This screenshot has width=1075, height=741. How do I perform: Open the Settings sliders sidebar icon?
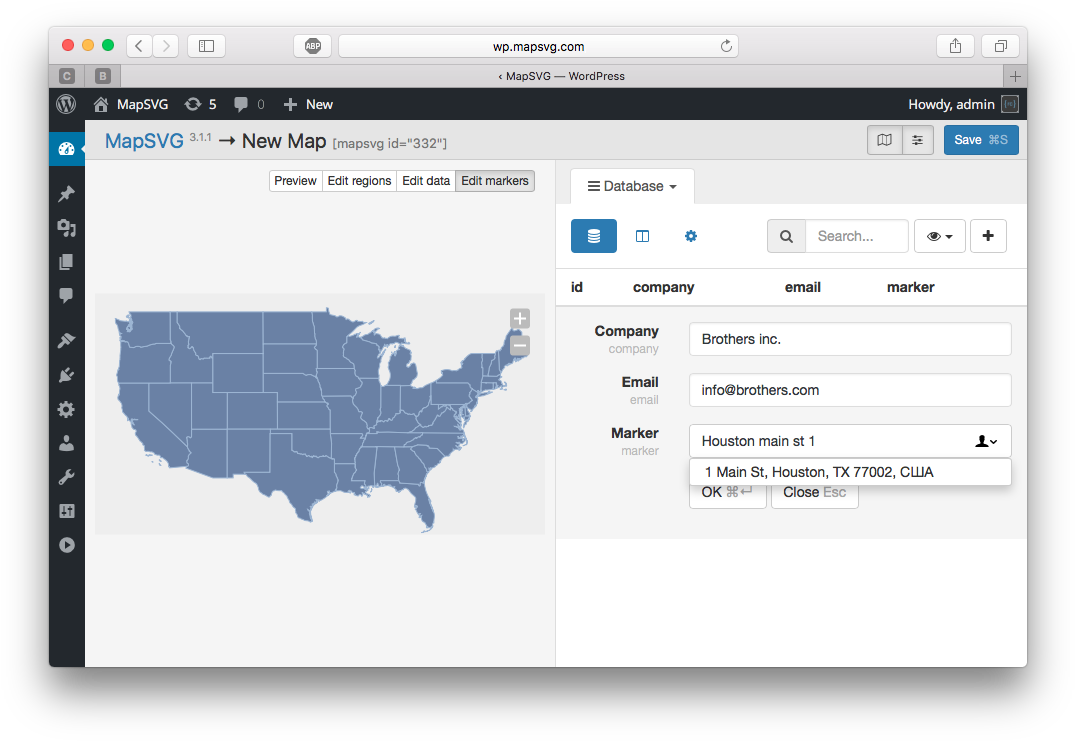67,511
